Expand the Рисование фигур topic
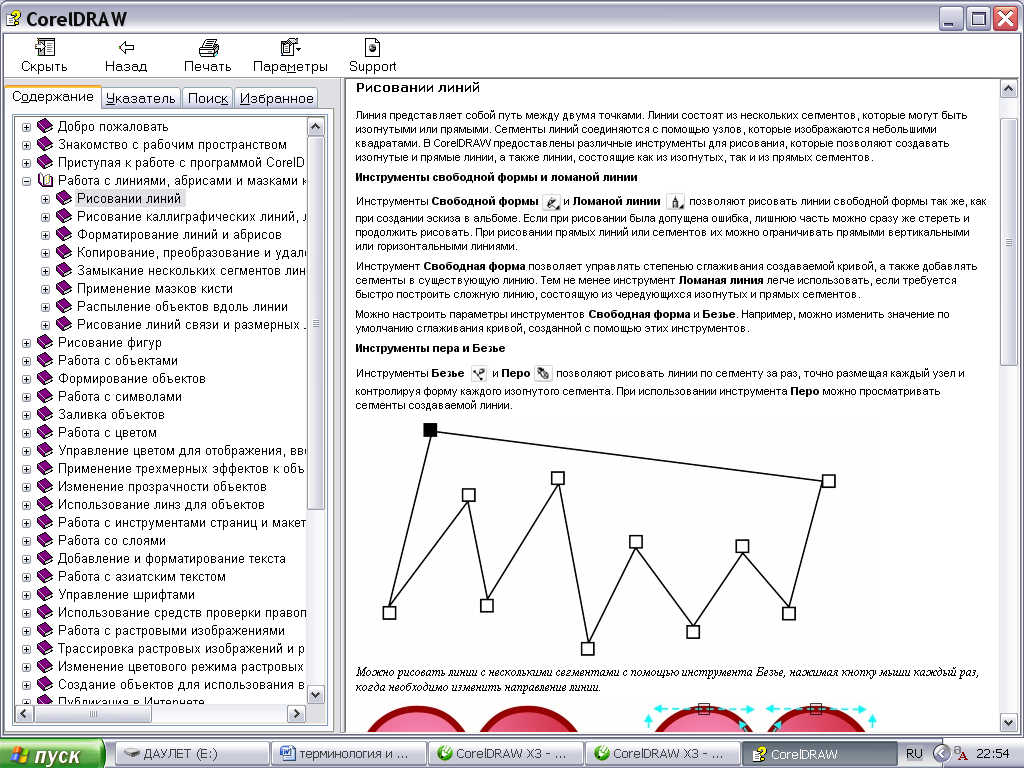This screenshot has height=768, width=1024. tap(26, 343)
